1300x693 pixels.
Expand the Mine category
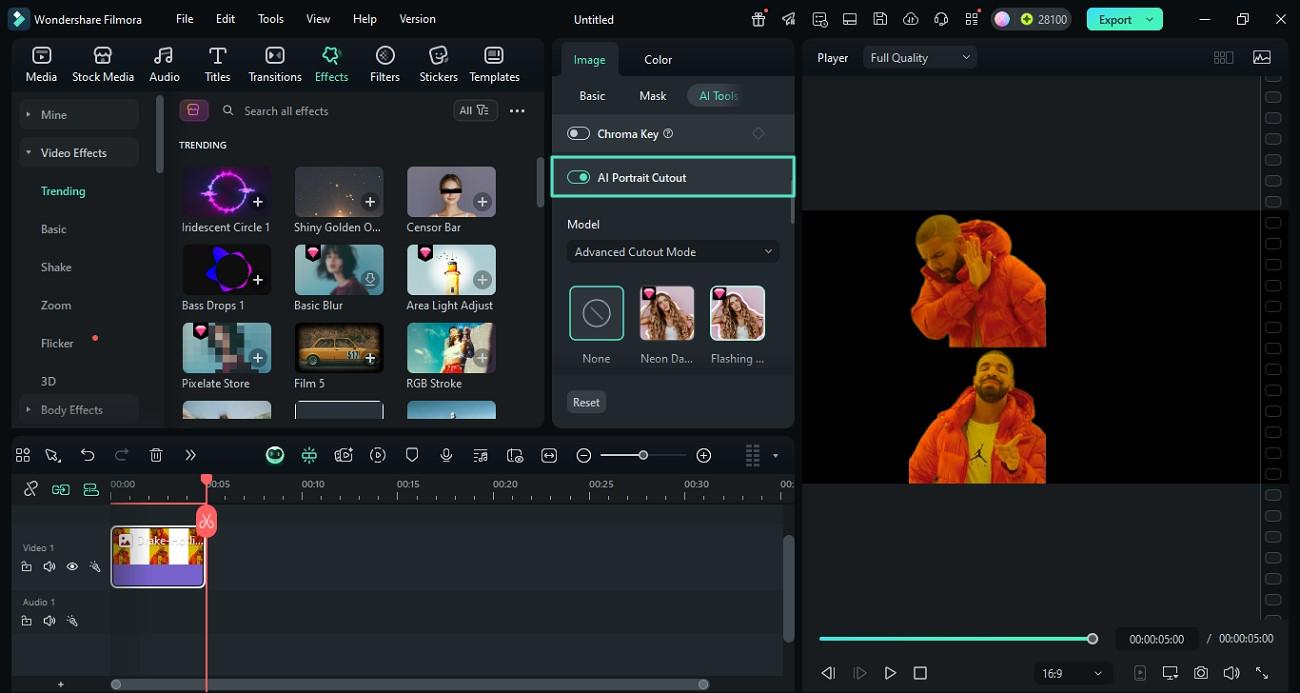[78, 115]
